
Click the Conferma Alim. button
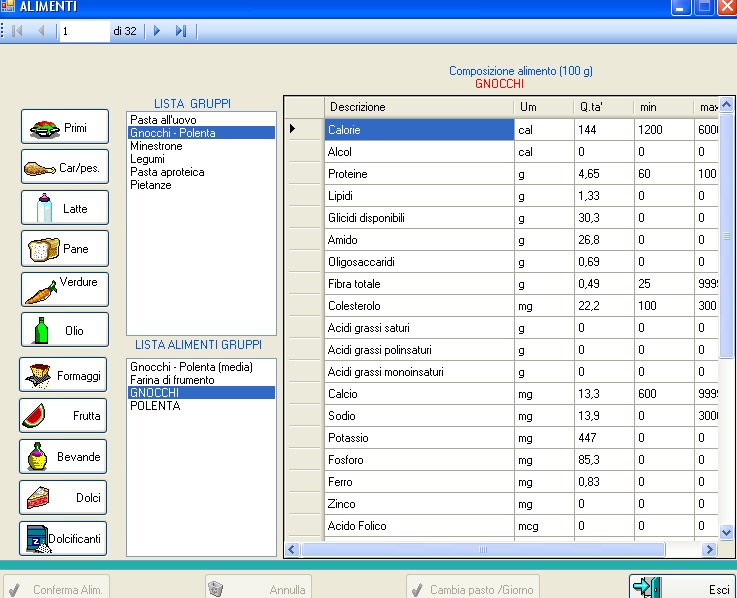pyautogui.click(x=56, y=587)
